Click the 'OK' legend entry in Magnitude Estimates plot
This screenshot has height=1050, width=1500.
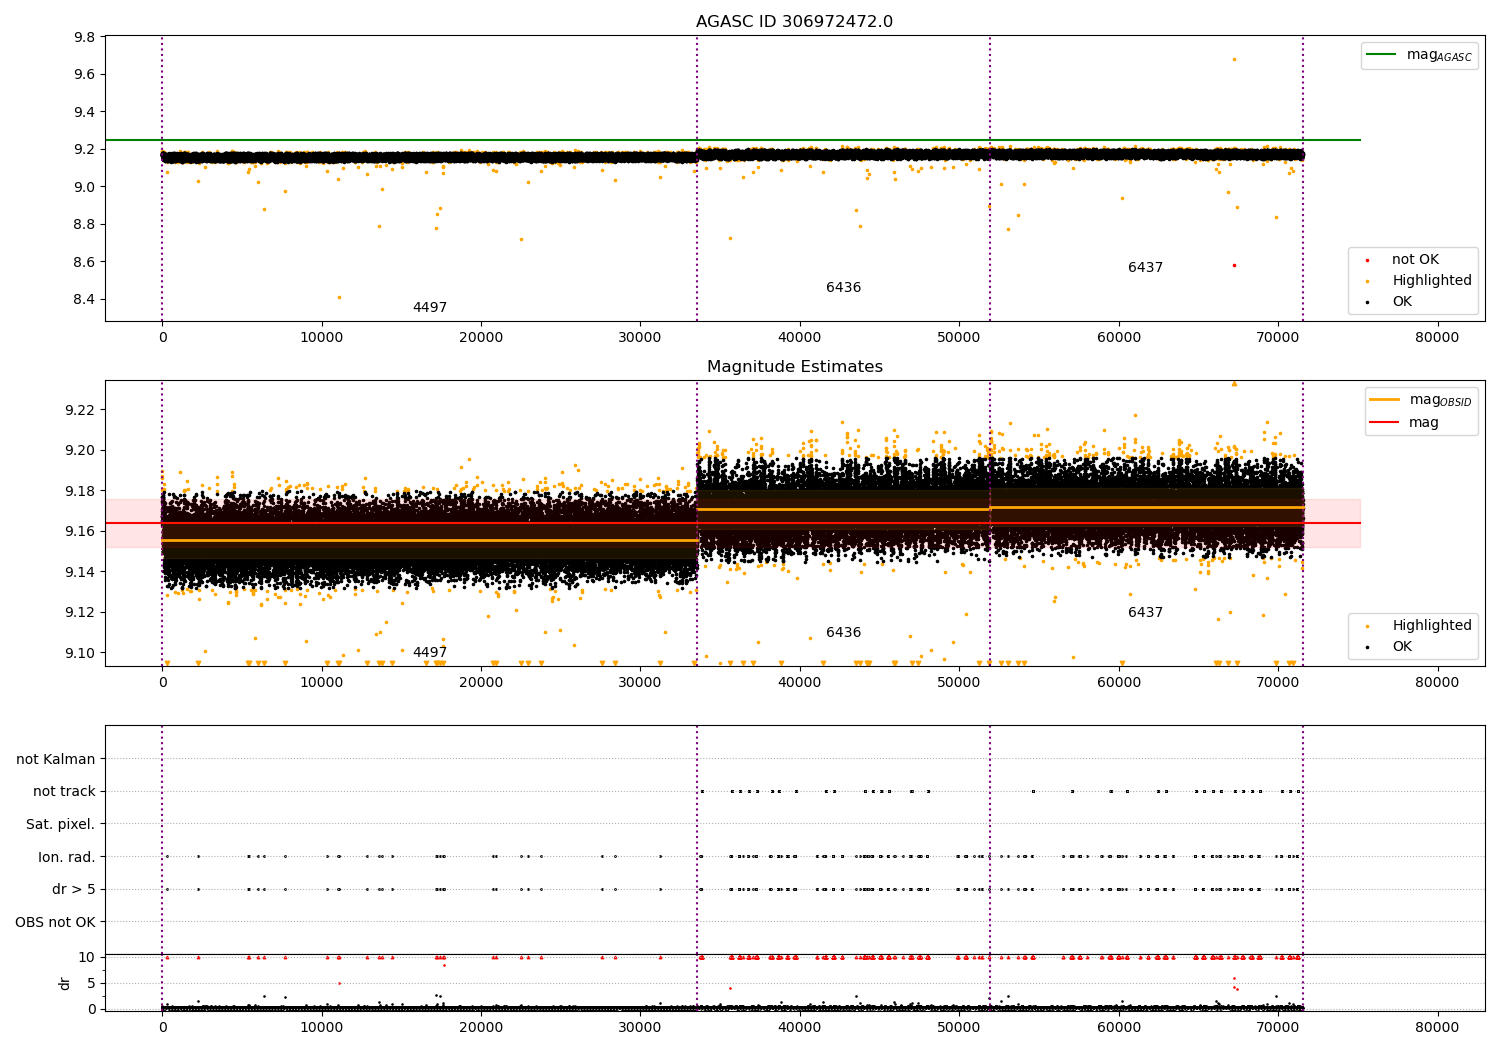click(1401, 647)
